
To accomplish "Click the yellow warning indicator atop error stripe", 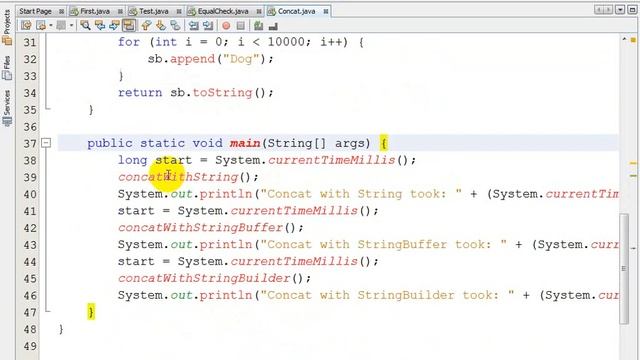I will (633, 40).
